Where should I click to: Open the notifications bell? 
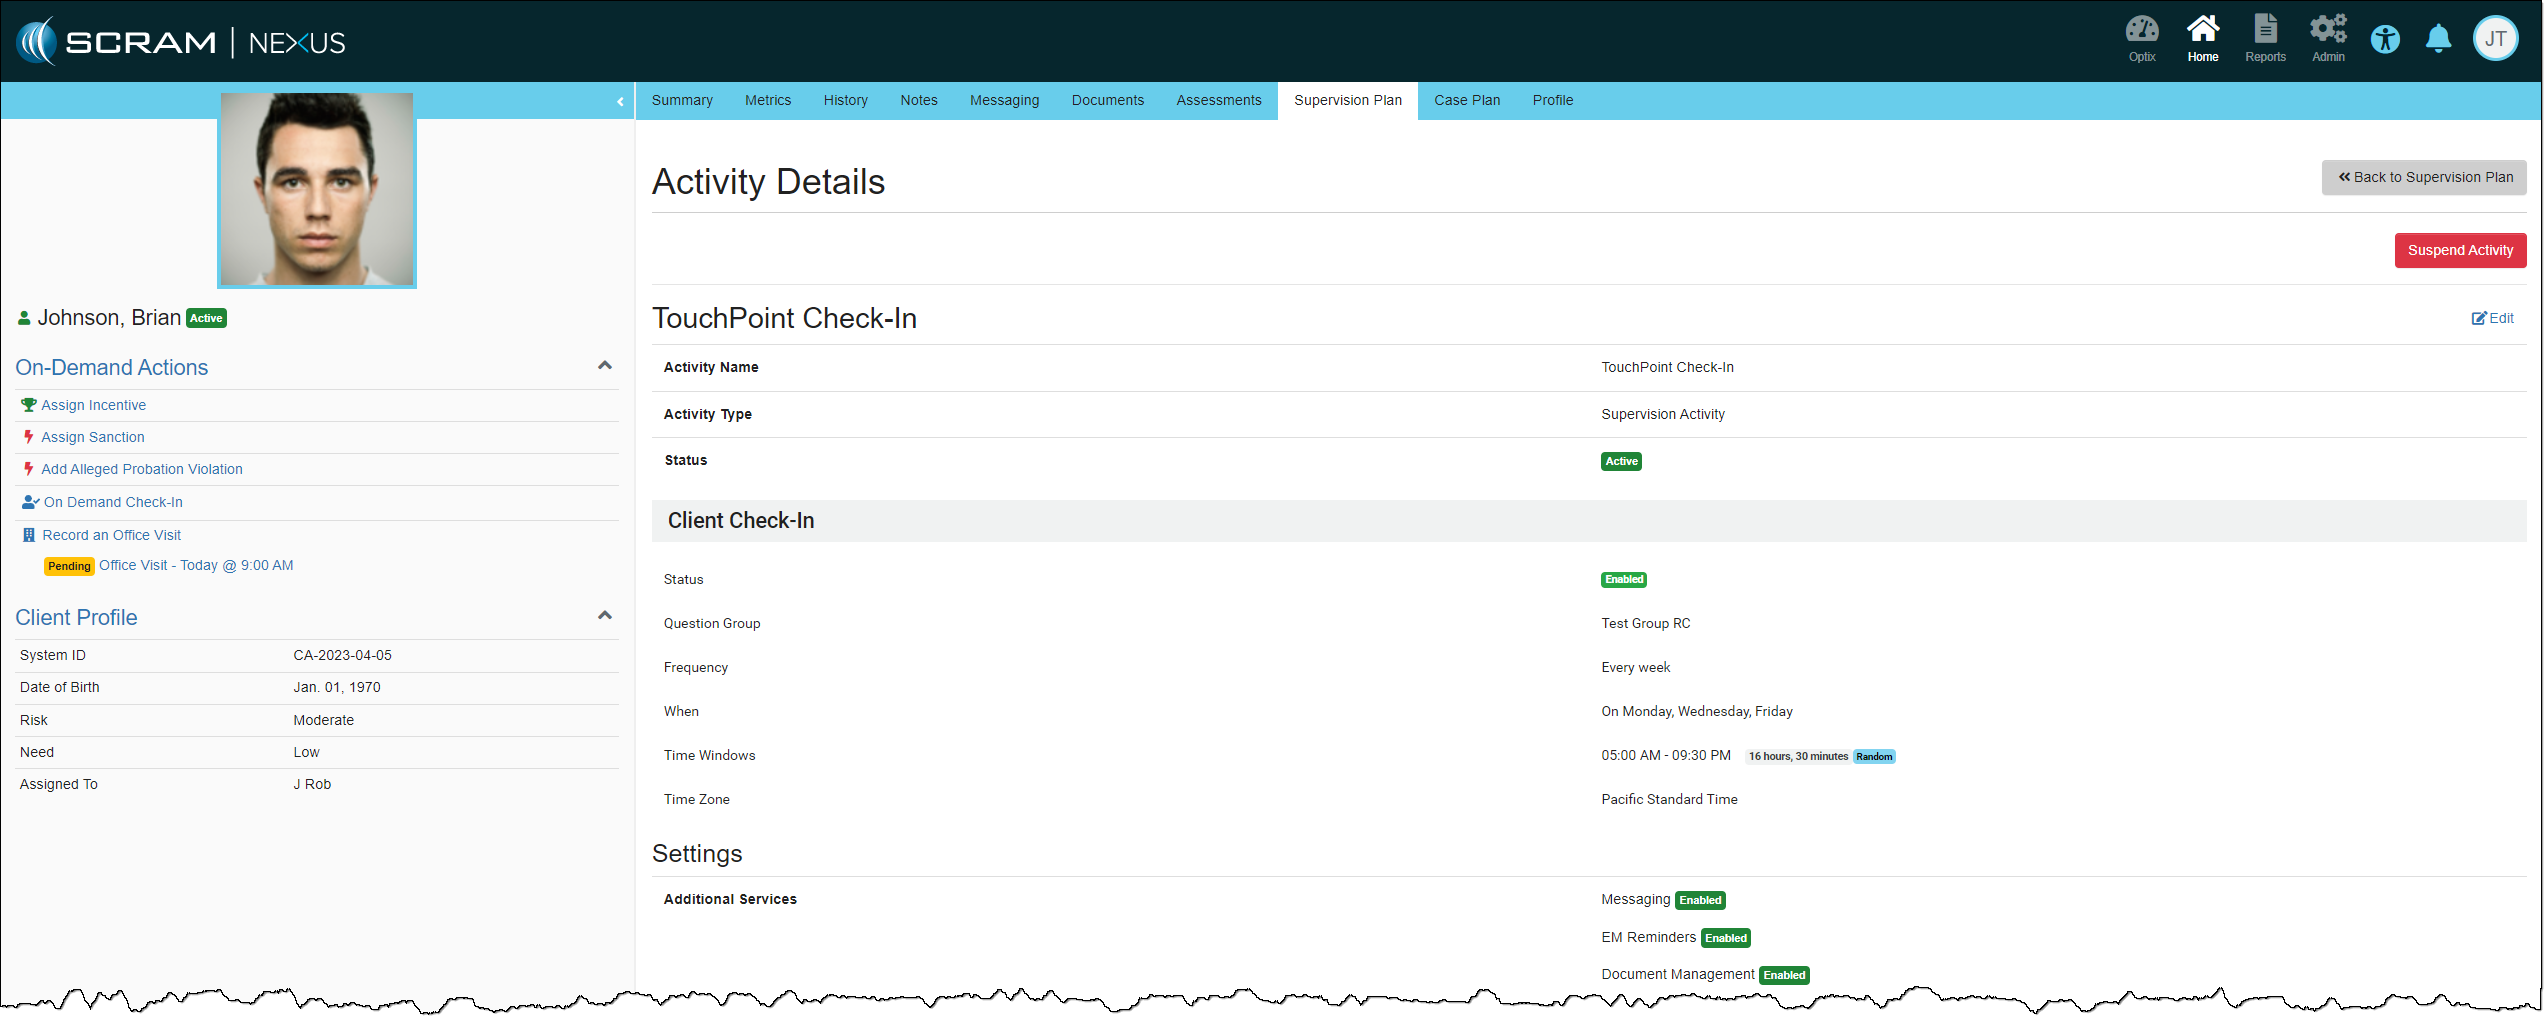click(2438, 40)
